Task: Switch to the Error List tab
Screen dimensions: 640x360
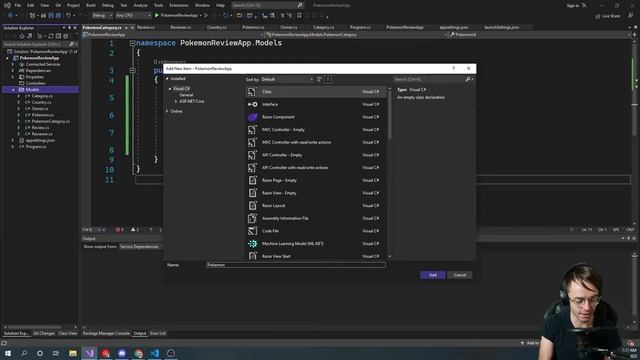Action: point(158,333)
